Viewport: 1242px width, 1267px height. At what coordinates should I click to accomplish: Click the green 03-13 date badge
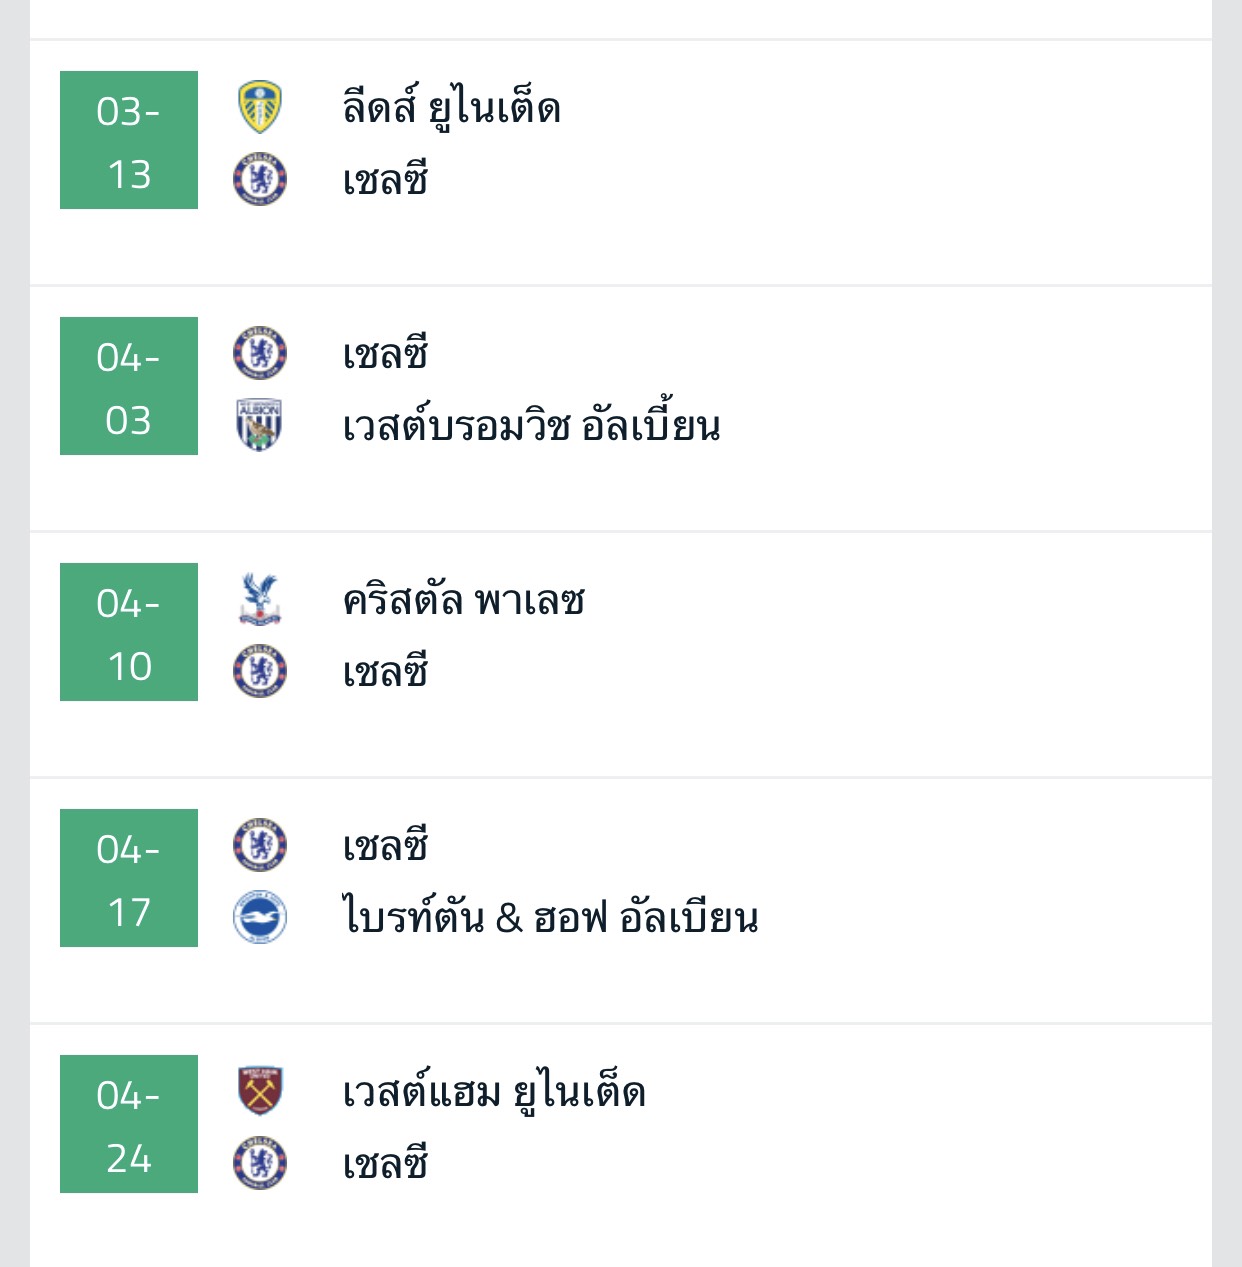pos(129,140)
